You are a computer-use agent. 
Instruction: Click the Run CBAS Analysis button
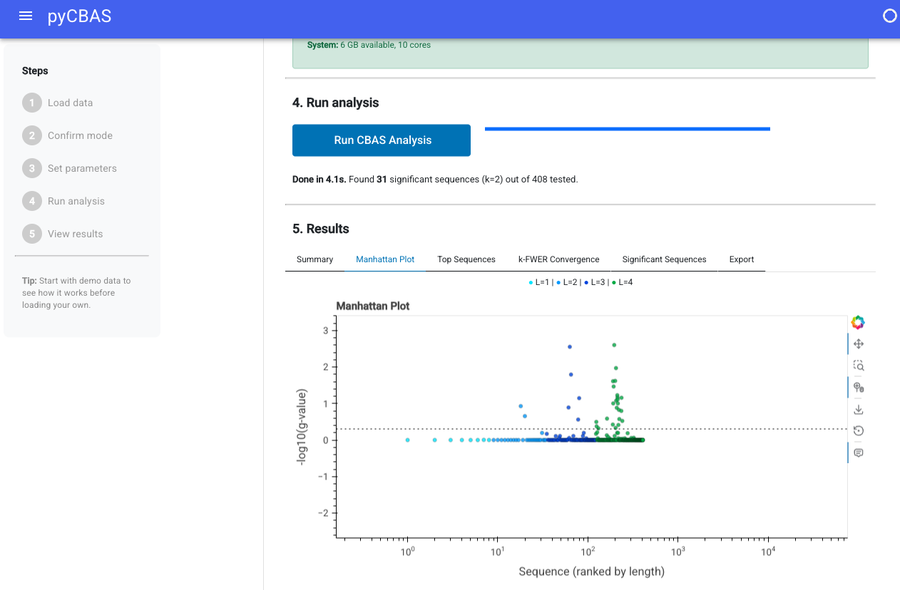point(381,140)
